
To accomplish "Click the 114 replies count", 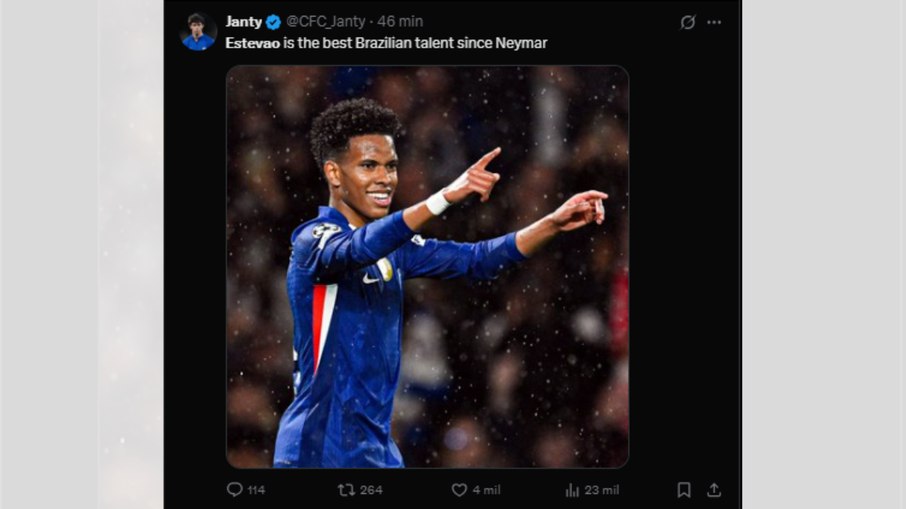I will click(x=256, y=490).
